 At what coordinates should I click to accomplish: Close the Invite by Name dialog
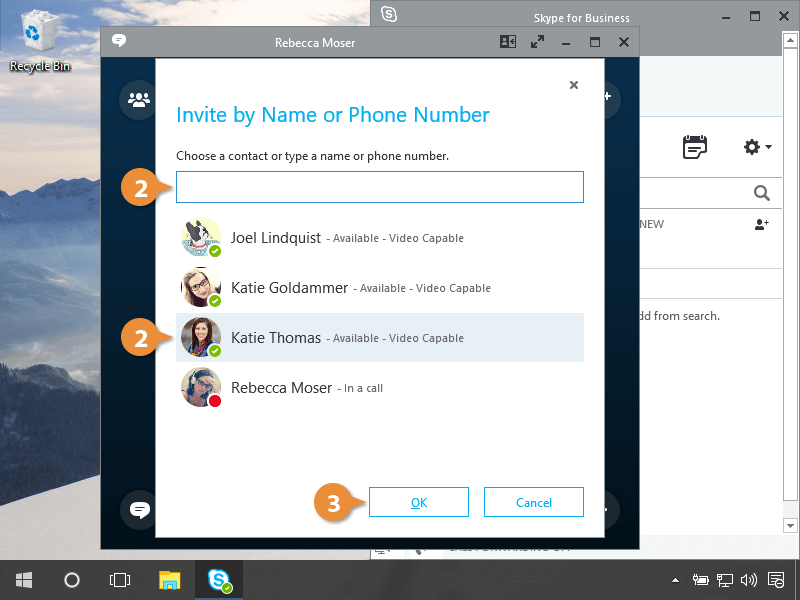pyautogui.click(x=574, y=85)
